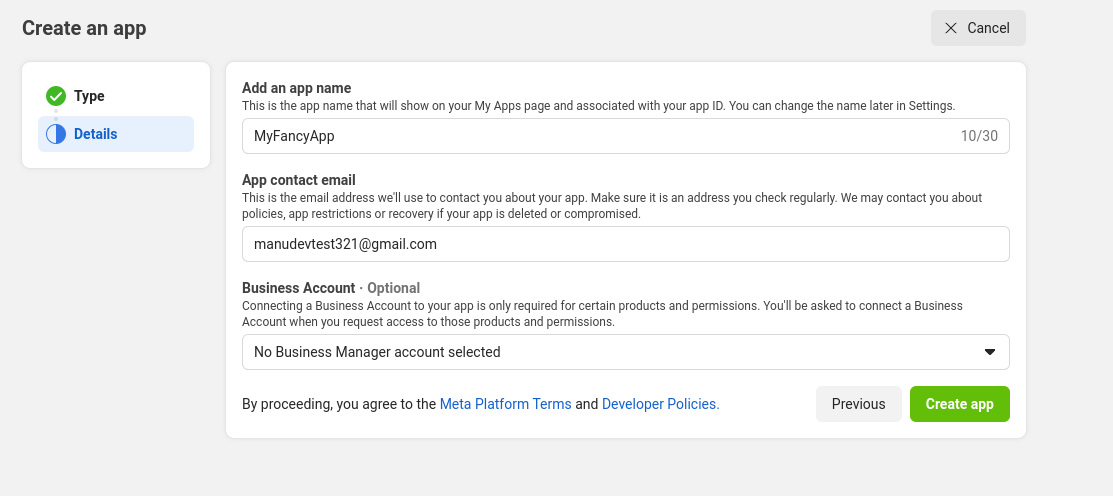Click the 'Business Account' label
This screenshot has width=1113, height=496.
click(x=298, y=288)
